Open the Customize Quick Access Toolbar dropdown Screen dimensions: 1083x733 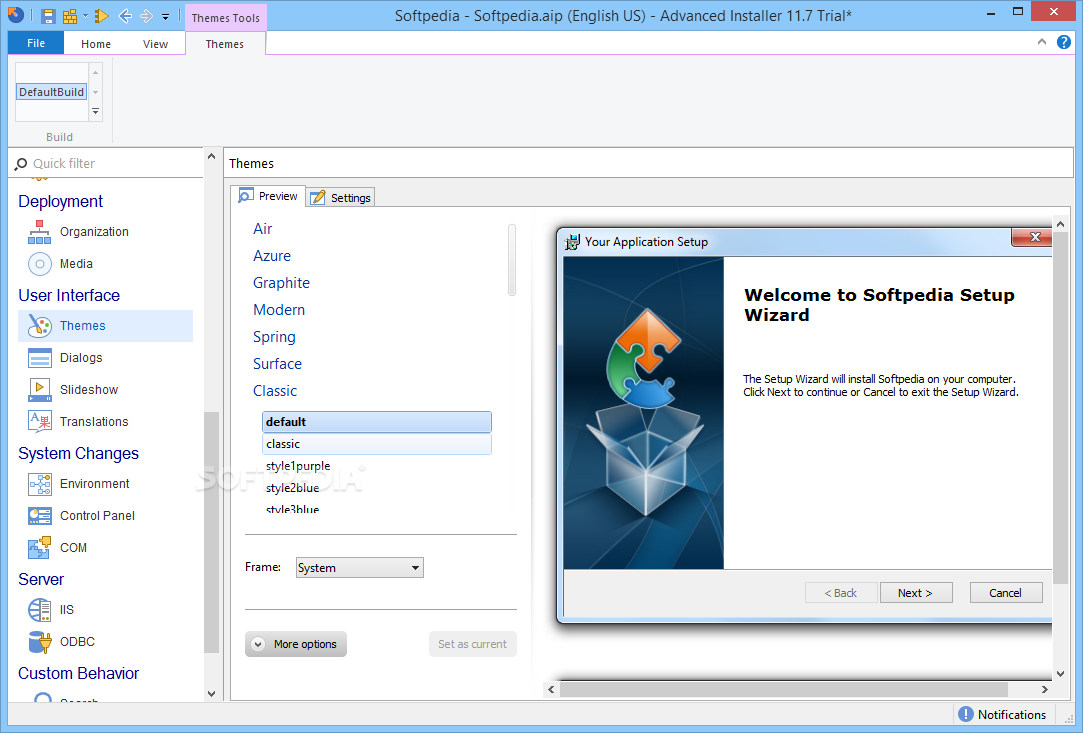pyautogui.click(x=166, y=17)
